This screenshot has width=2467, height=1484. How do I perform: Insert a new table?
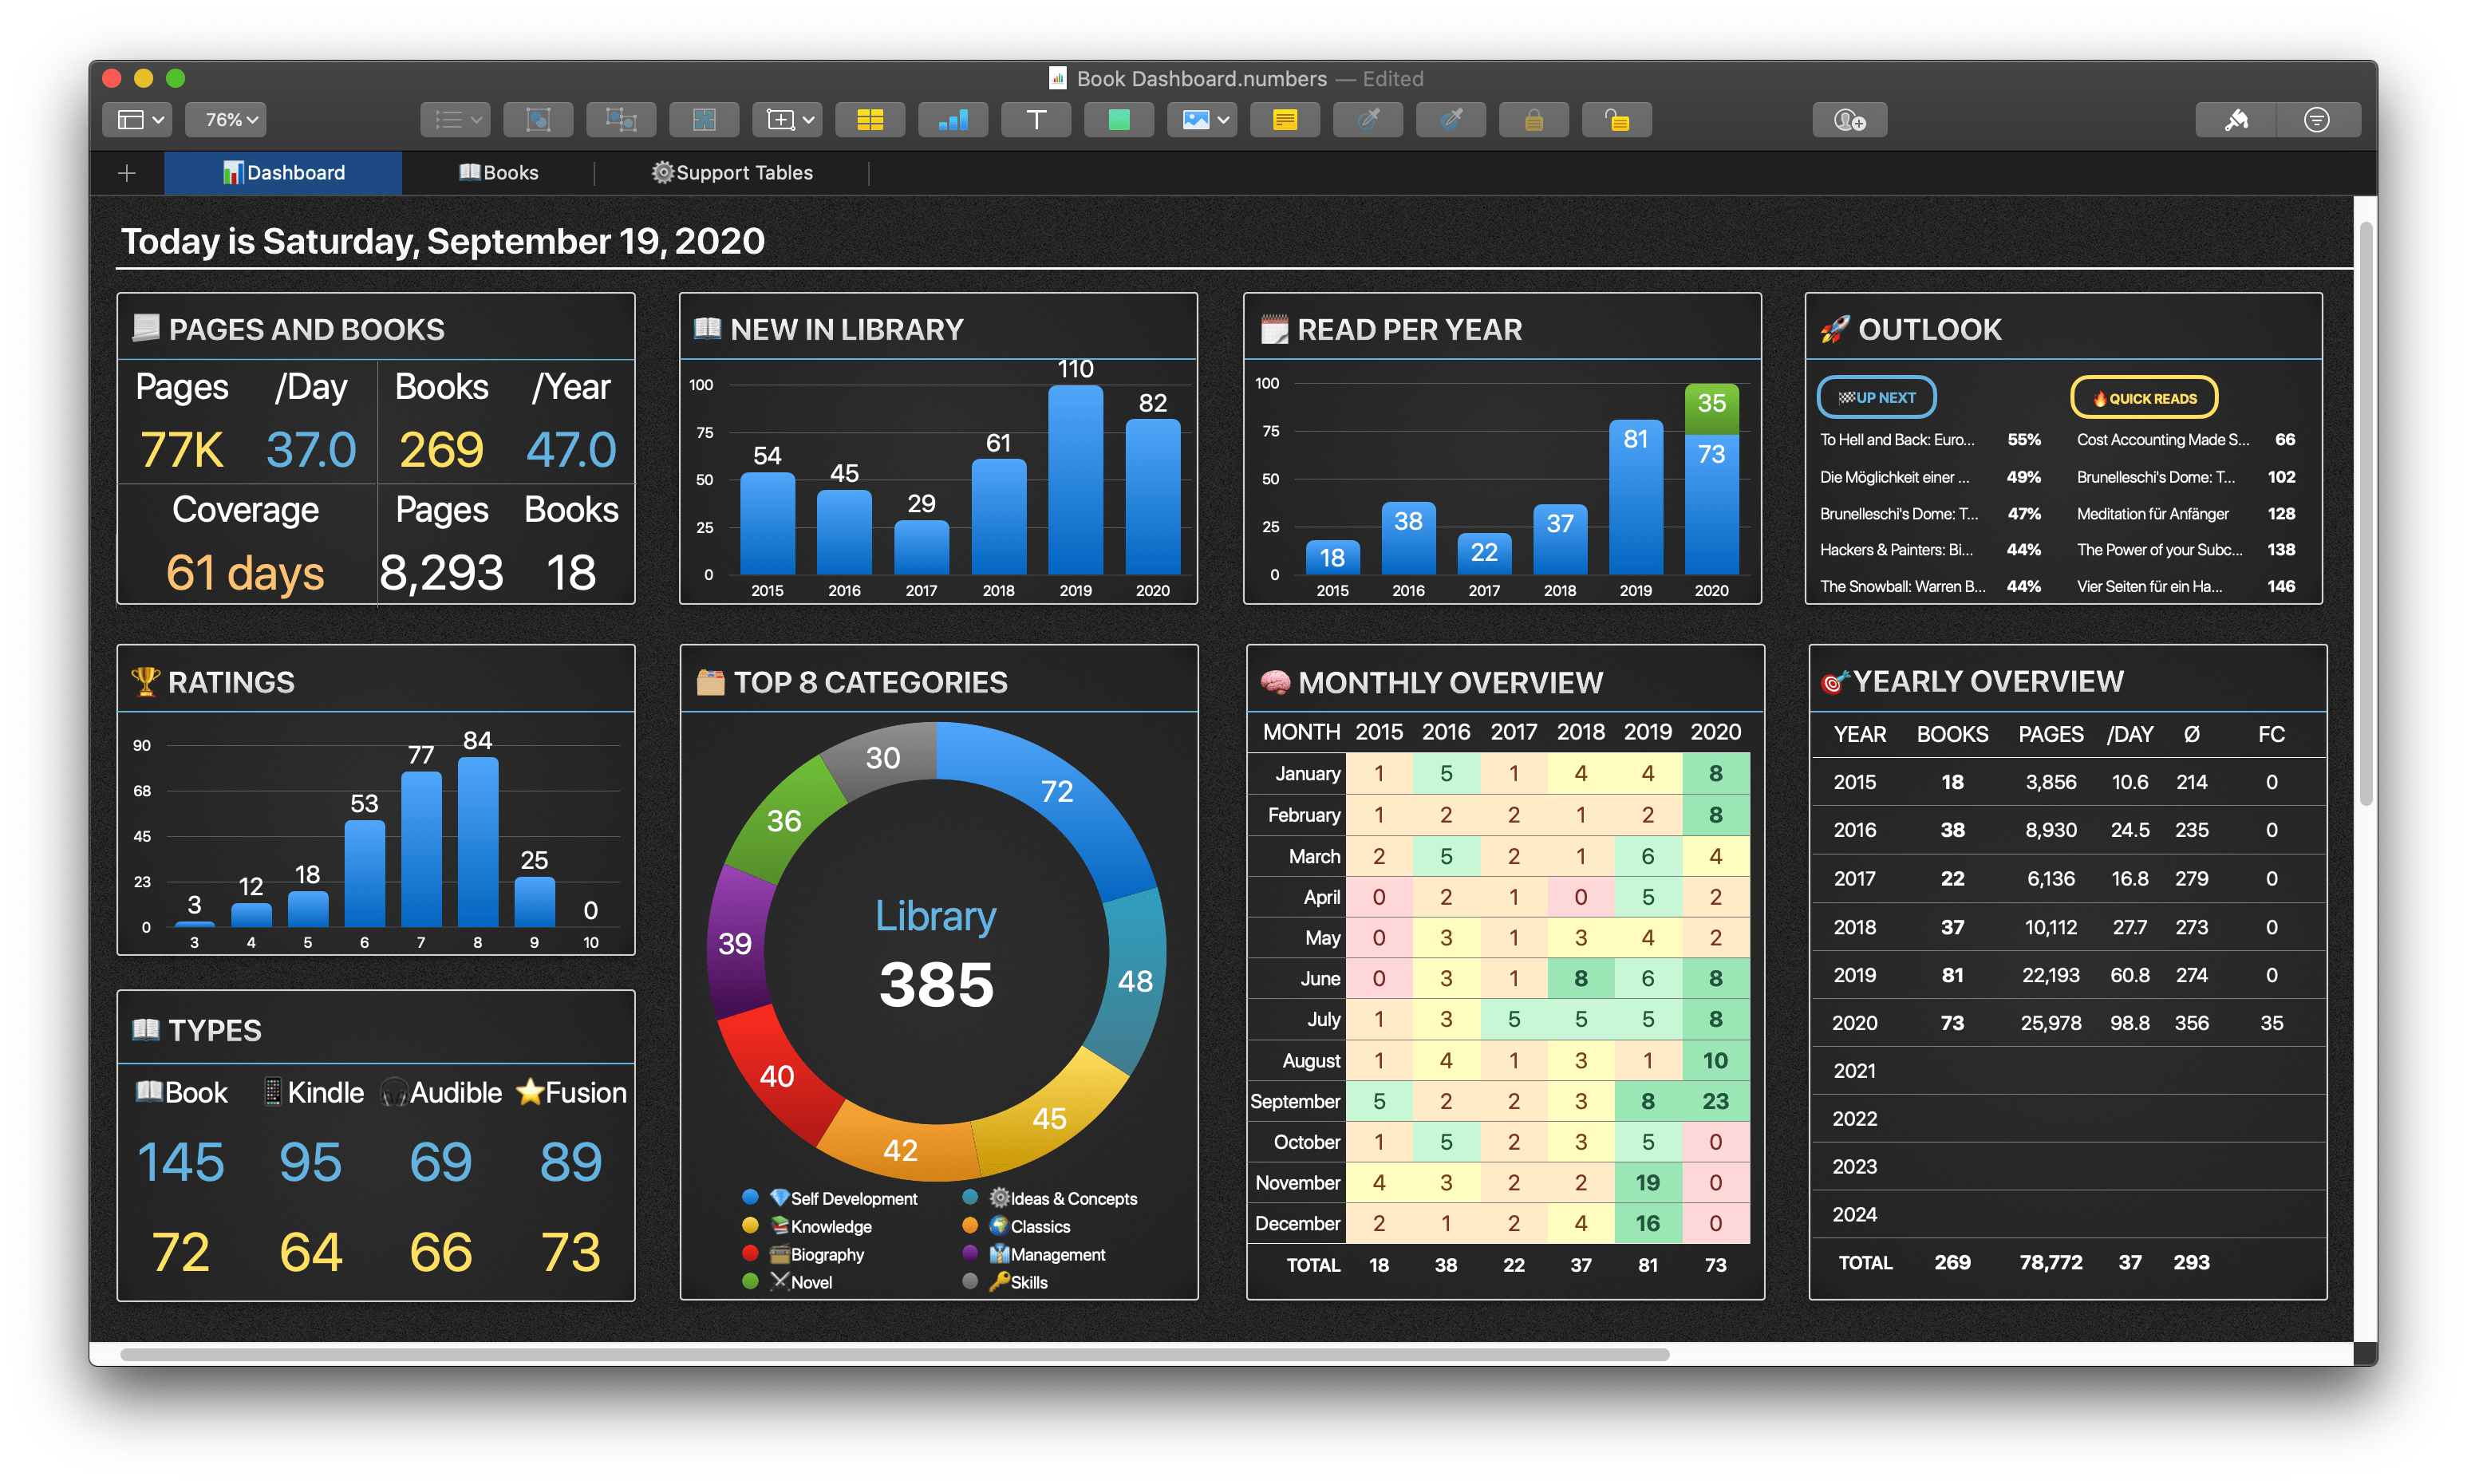pyautogui.click(x=870, y=119)
